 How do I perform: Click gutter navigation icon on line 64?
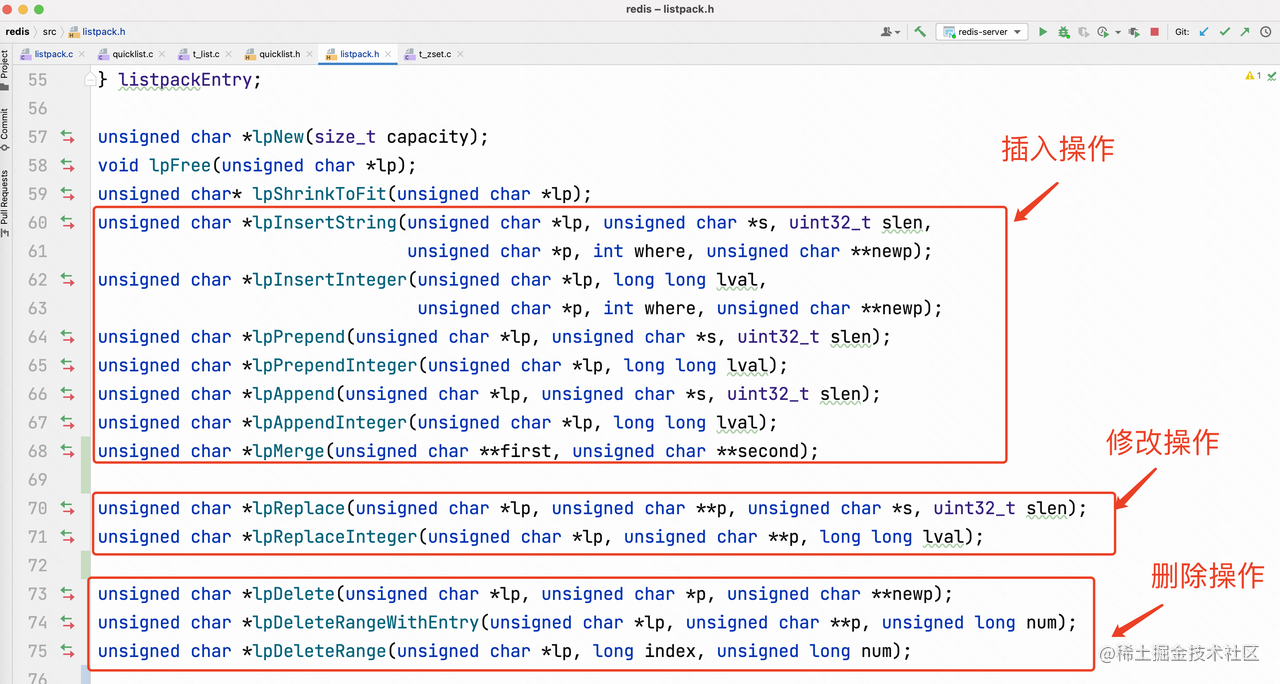click(x=68, y=337)
